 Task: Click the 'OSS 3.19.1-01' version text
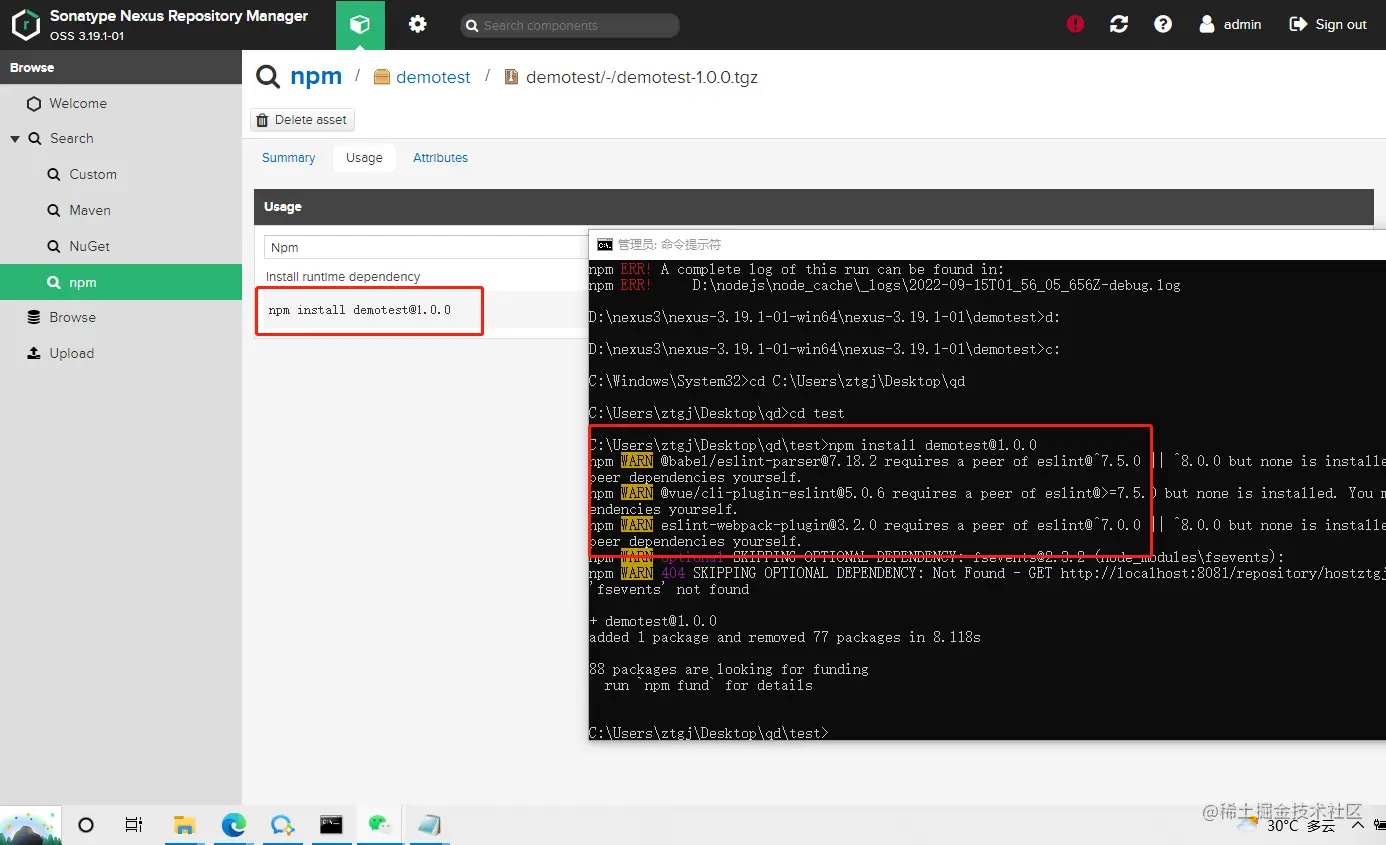86,36
